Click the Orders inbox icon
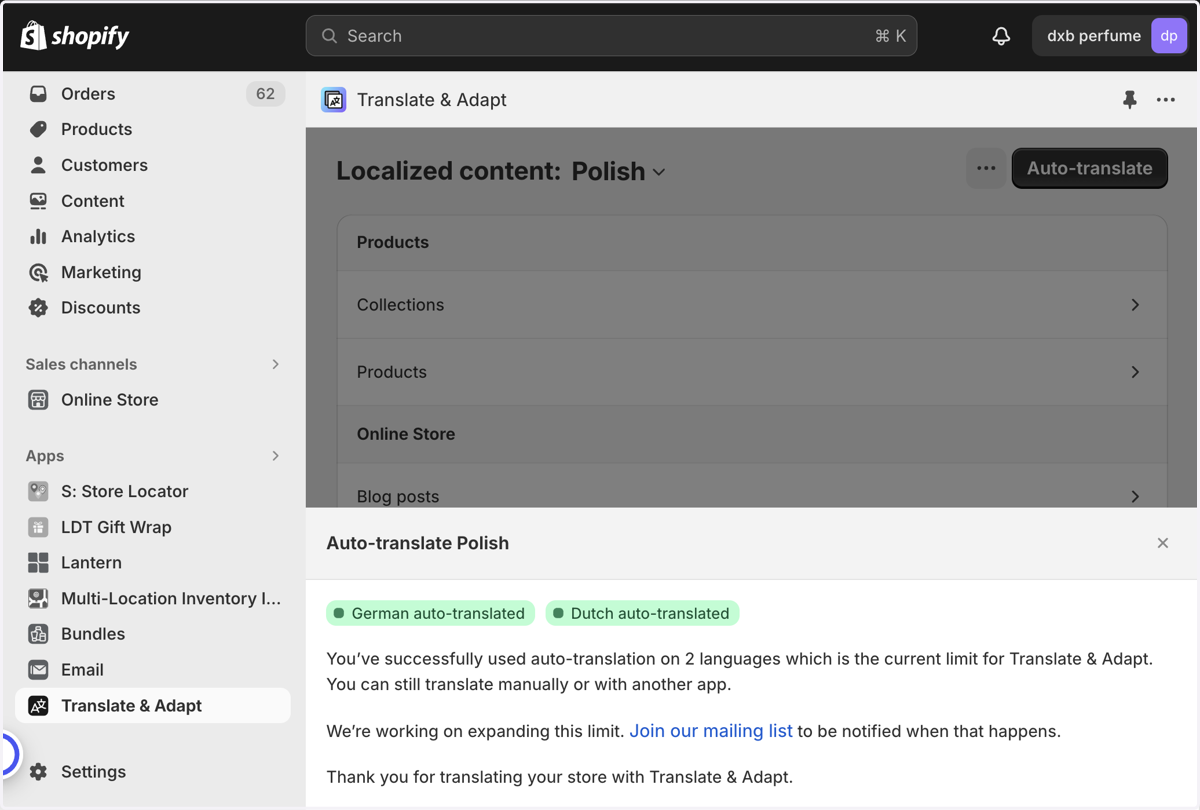 click(38, 94)
